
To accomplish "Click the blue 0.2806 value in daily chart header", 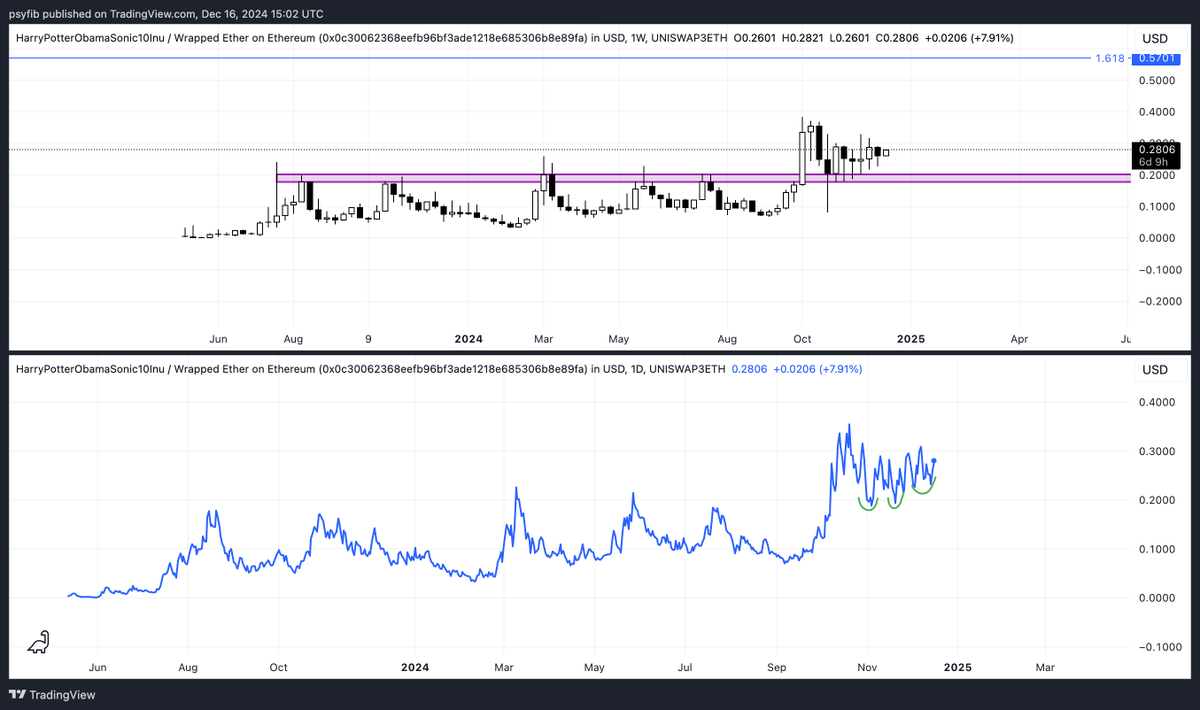I will coord(750,370).
